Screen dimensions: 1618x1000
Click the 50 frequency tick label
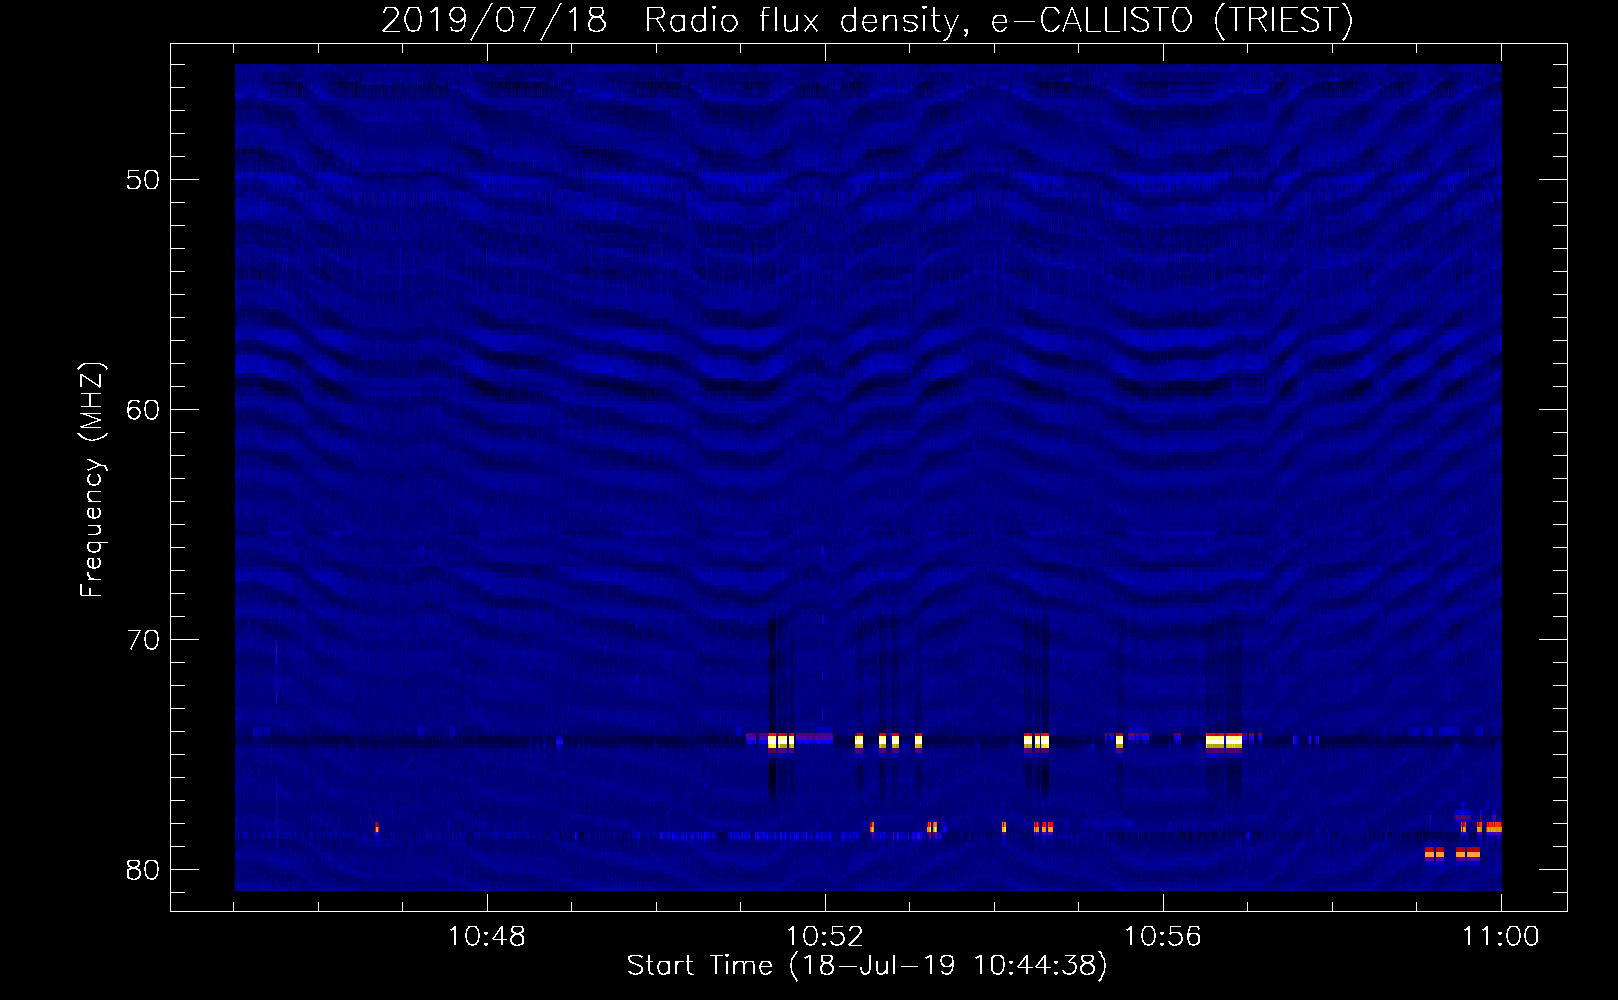click(143, 180)
